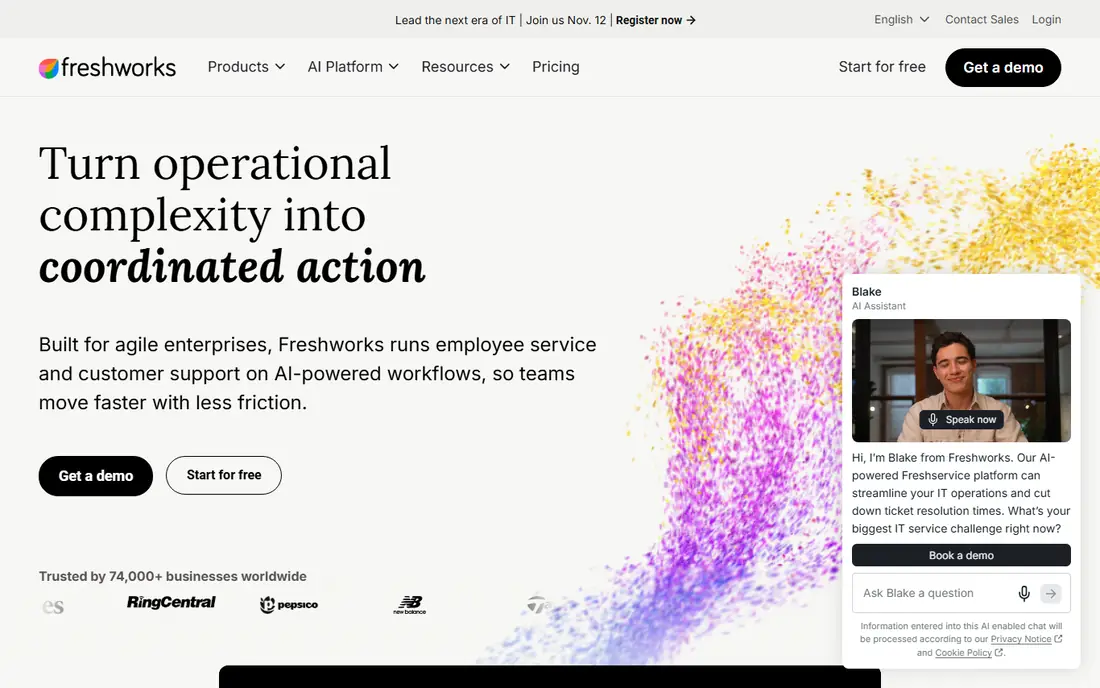This screenshot has height=688, width=1100.
Task: Click the hero Start for free button
Action: (224, 475)
